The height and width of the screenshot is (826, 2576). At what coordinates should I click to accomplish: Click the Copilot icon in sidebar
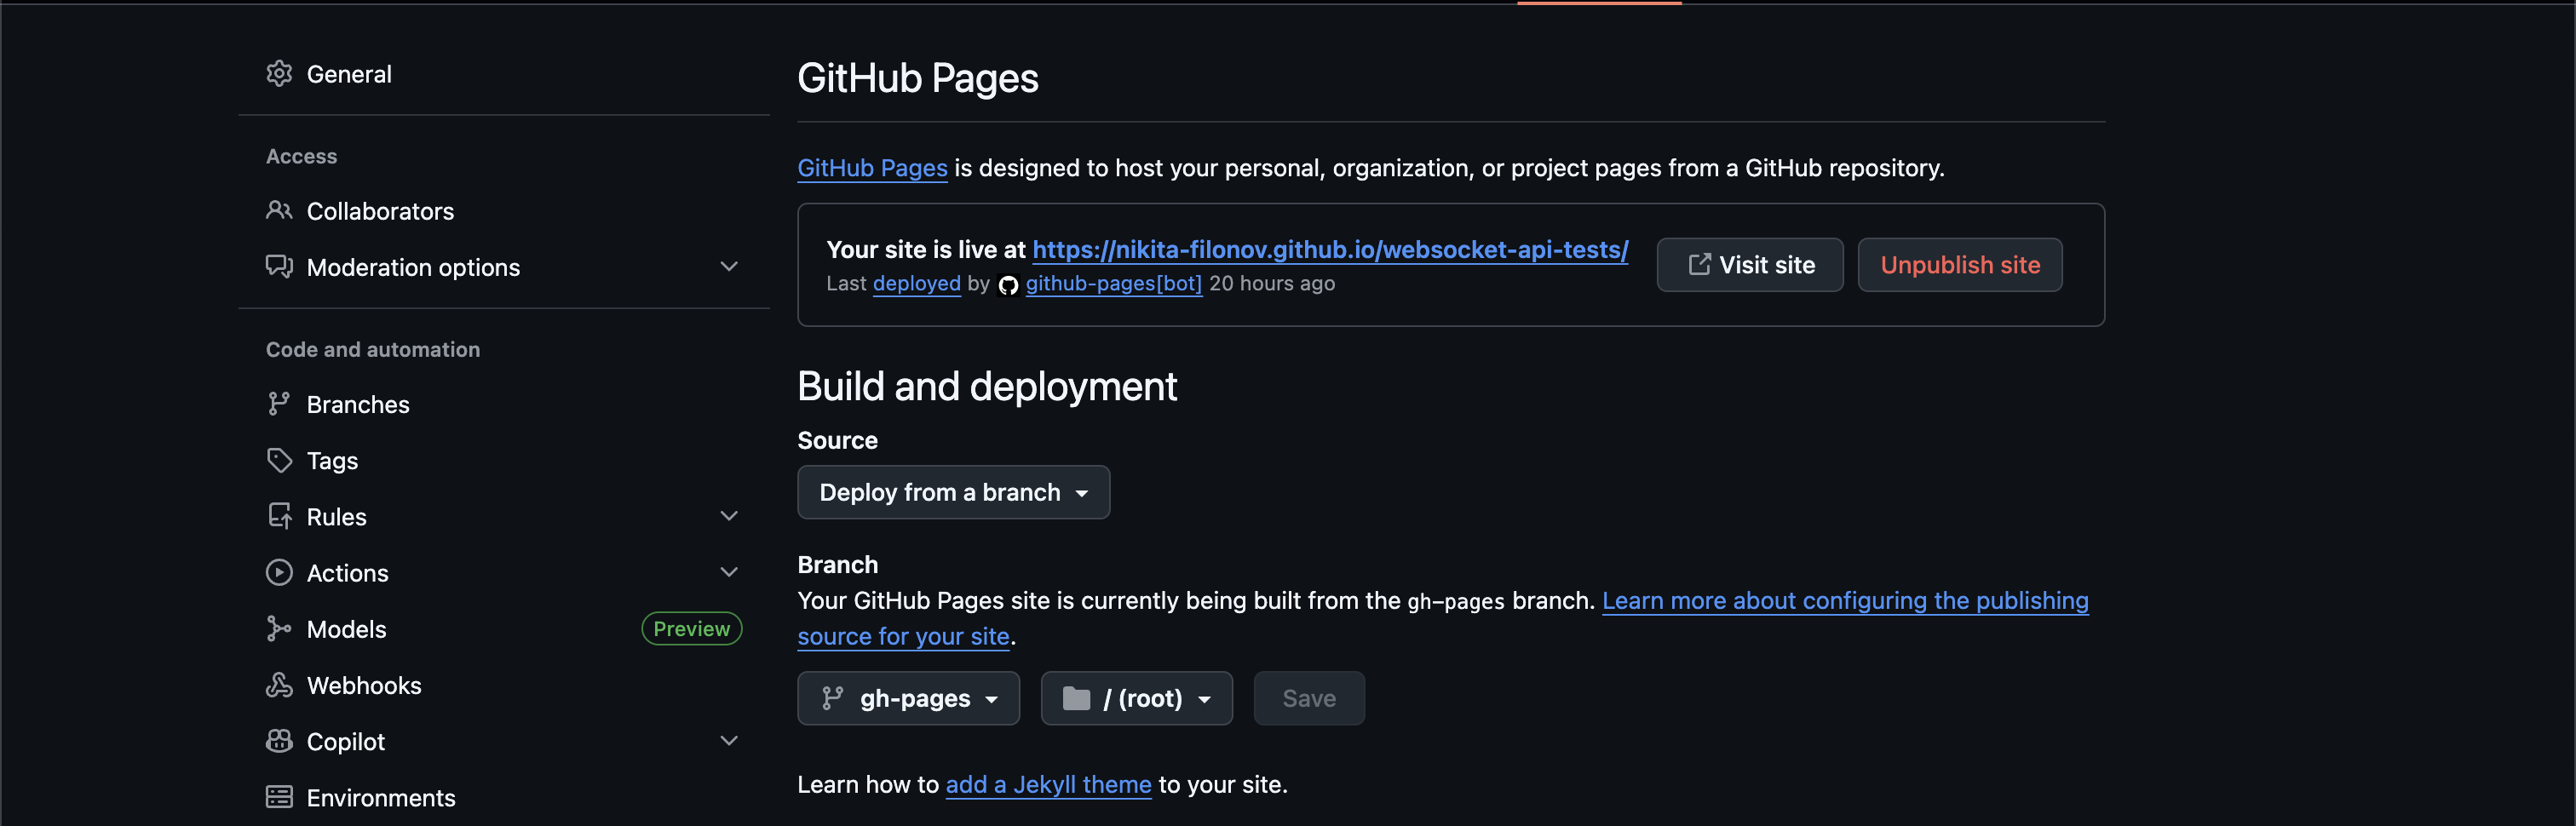coord(279,741)
